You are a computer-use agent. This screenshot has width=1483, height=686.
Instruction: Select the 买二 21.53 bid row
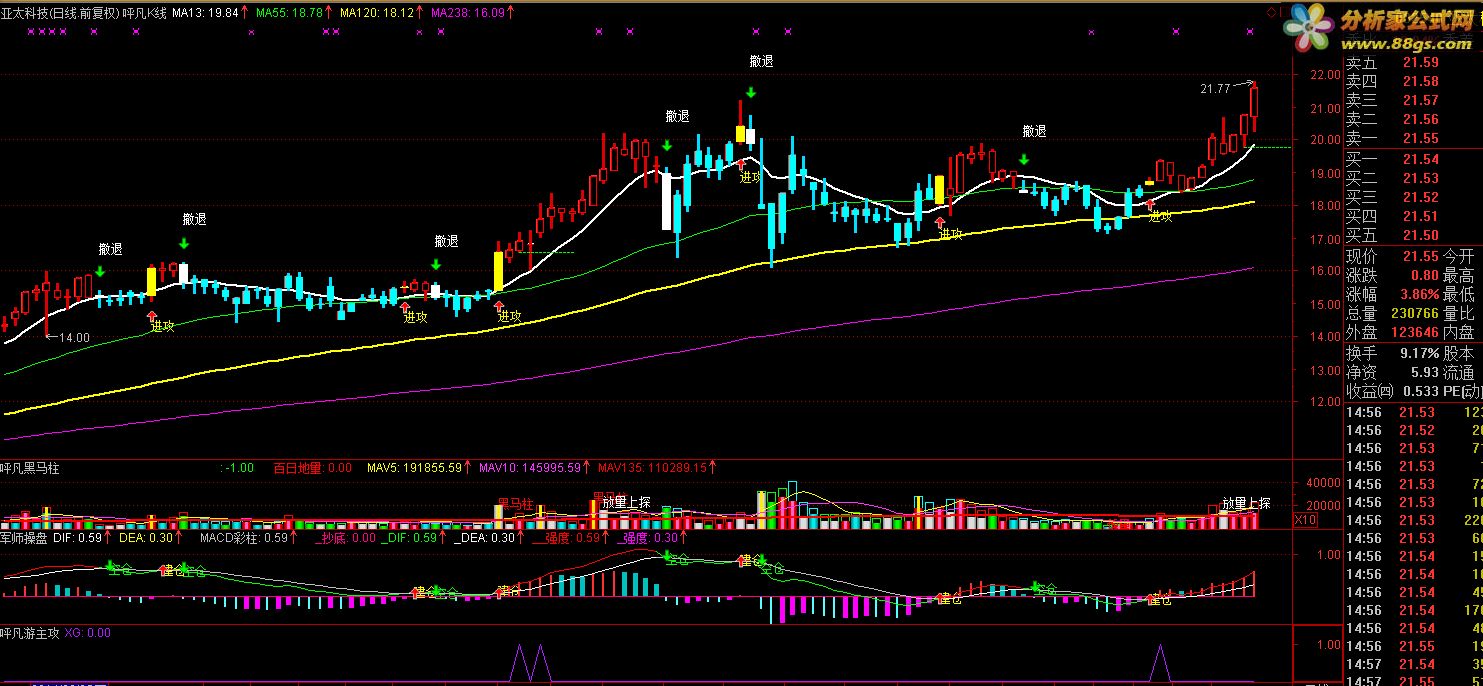(1392, 179)
